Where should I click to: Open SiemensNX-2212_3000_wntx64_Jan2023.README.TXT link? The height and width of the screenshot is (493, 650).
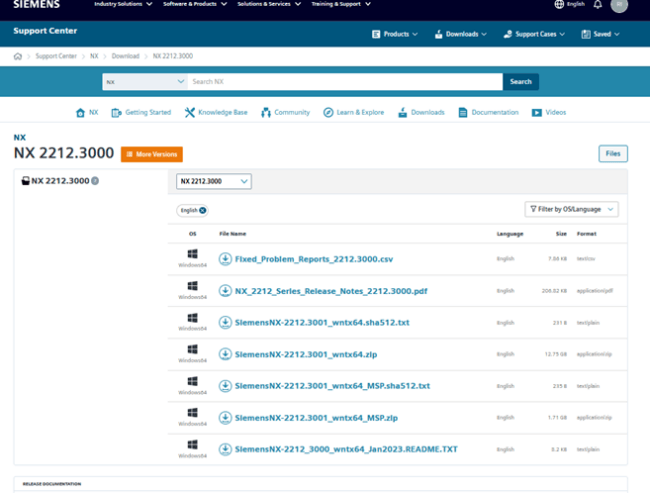(x=346, y=449)
